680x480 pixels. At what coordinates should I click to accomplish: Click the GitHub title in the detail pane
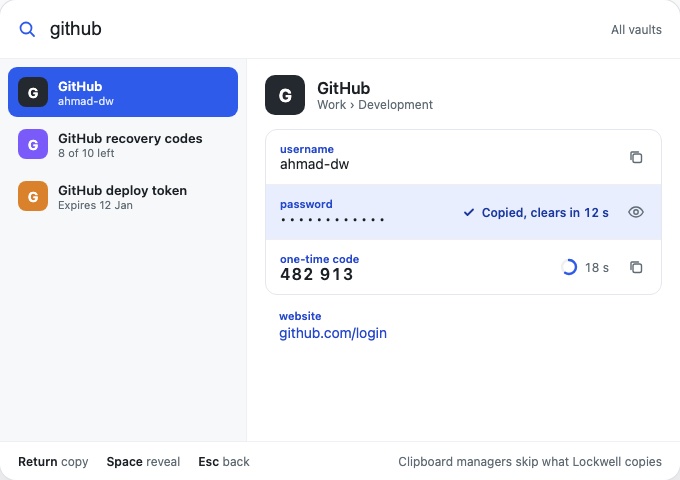343,88
